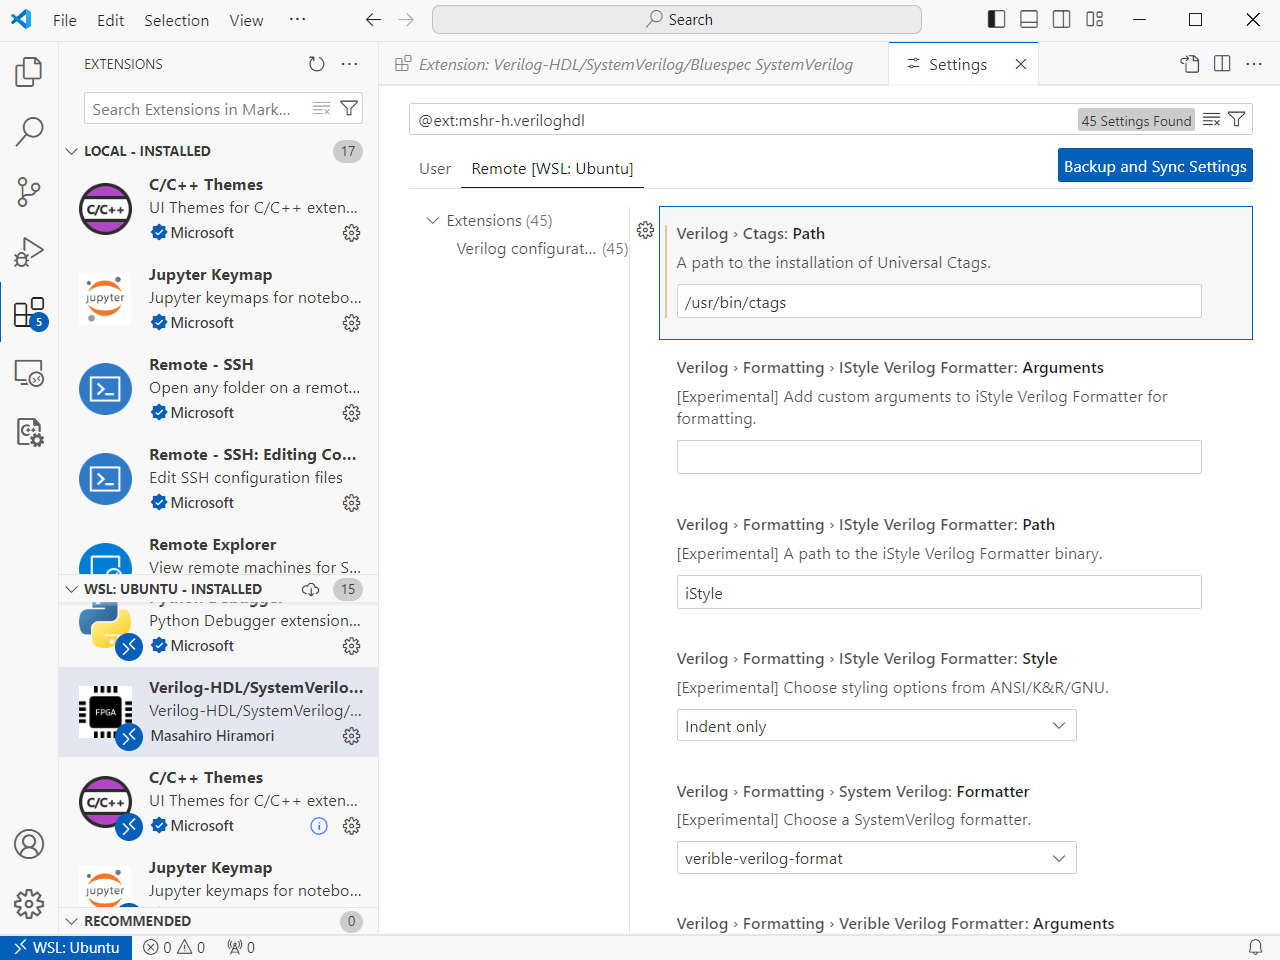Customize editor layout icon
The image size is (1280, 960).
tap(1095, 20)
